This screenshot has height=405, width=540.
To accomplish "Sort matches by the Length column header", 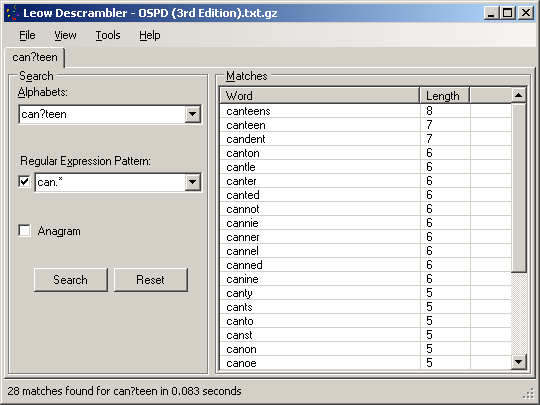I will click(444, 95).
